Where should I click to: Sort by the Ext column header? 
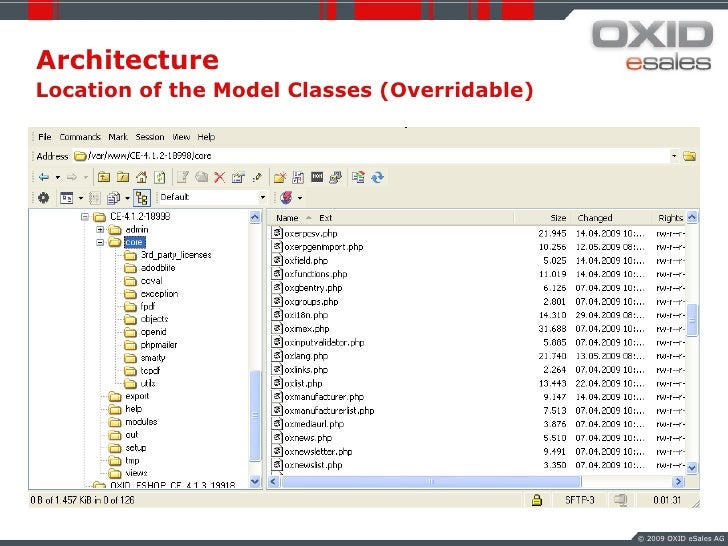[x=325, y=218]
